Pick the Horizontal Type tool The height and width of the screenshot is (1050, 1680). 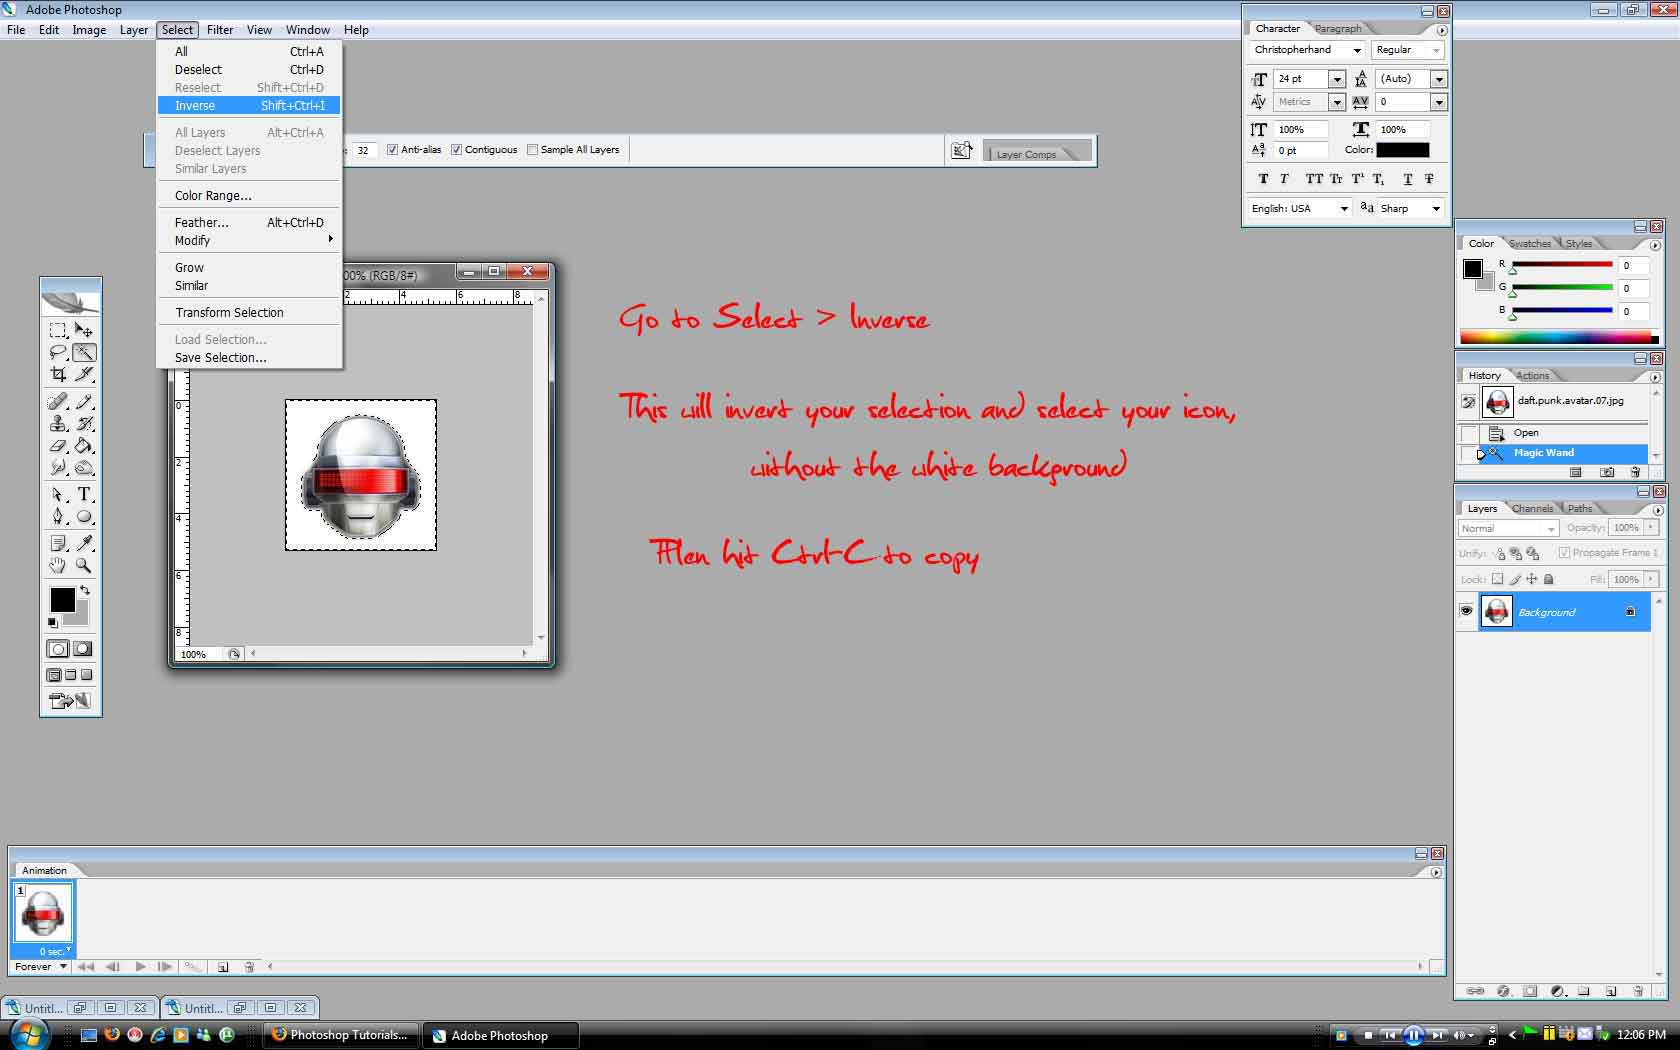(x=85, y=494)
